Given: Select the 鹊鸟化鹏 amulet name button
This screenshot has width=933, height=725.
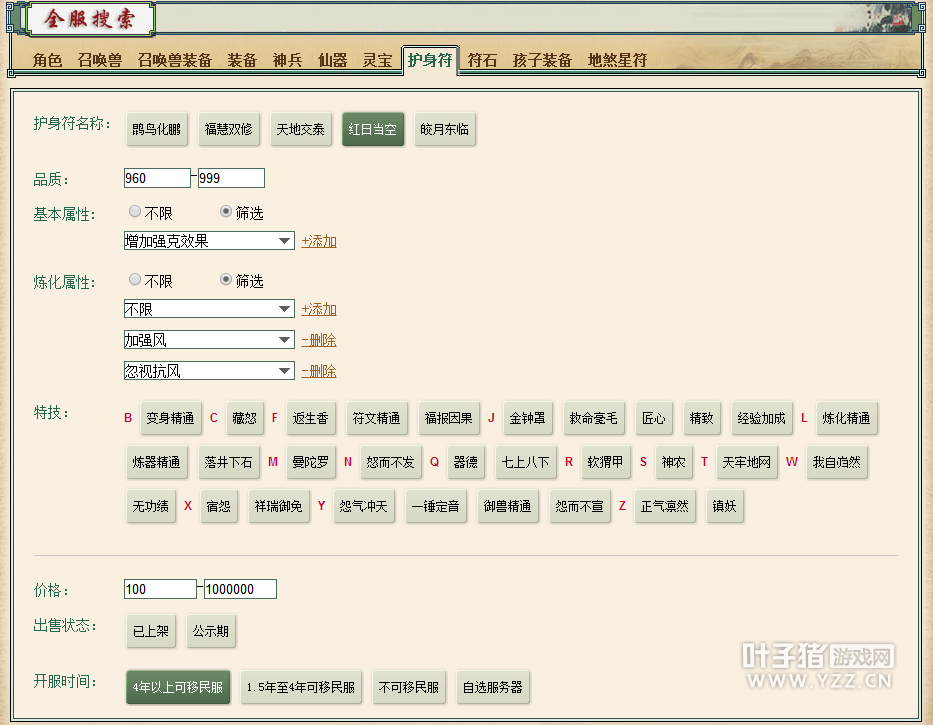Looking at the screenshot, I should (x=157, y=129).
